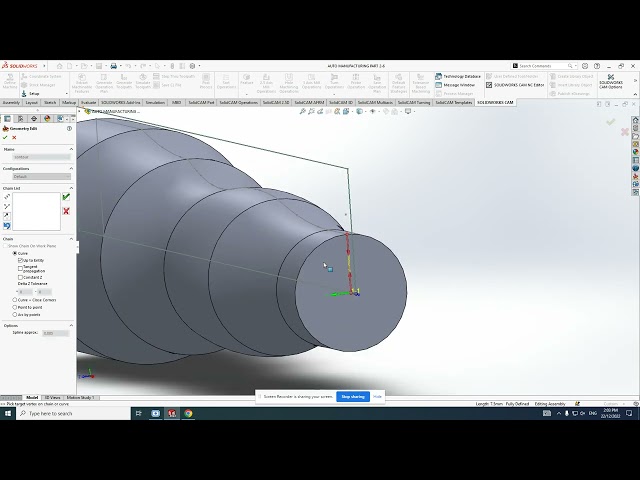
Task: Click the Spline approx value field
Action: 56,333
